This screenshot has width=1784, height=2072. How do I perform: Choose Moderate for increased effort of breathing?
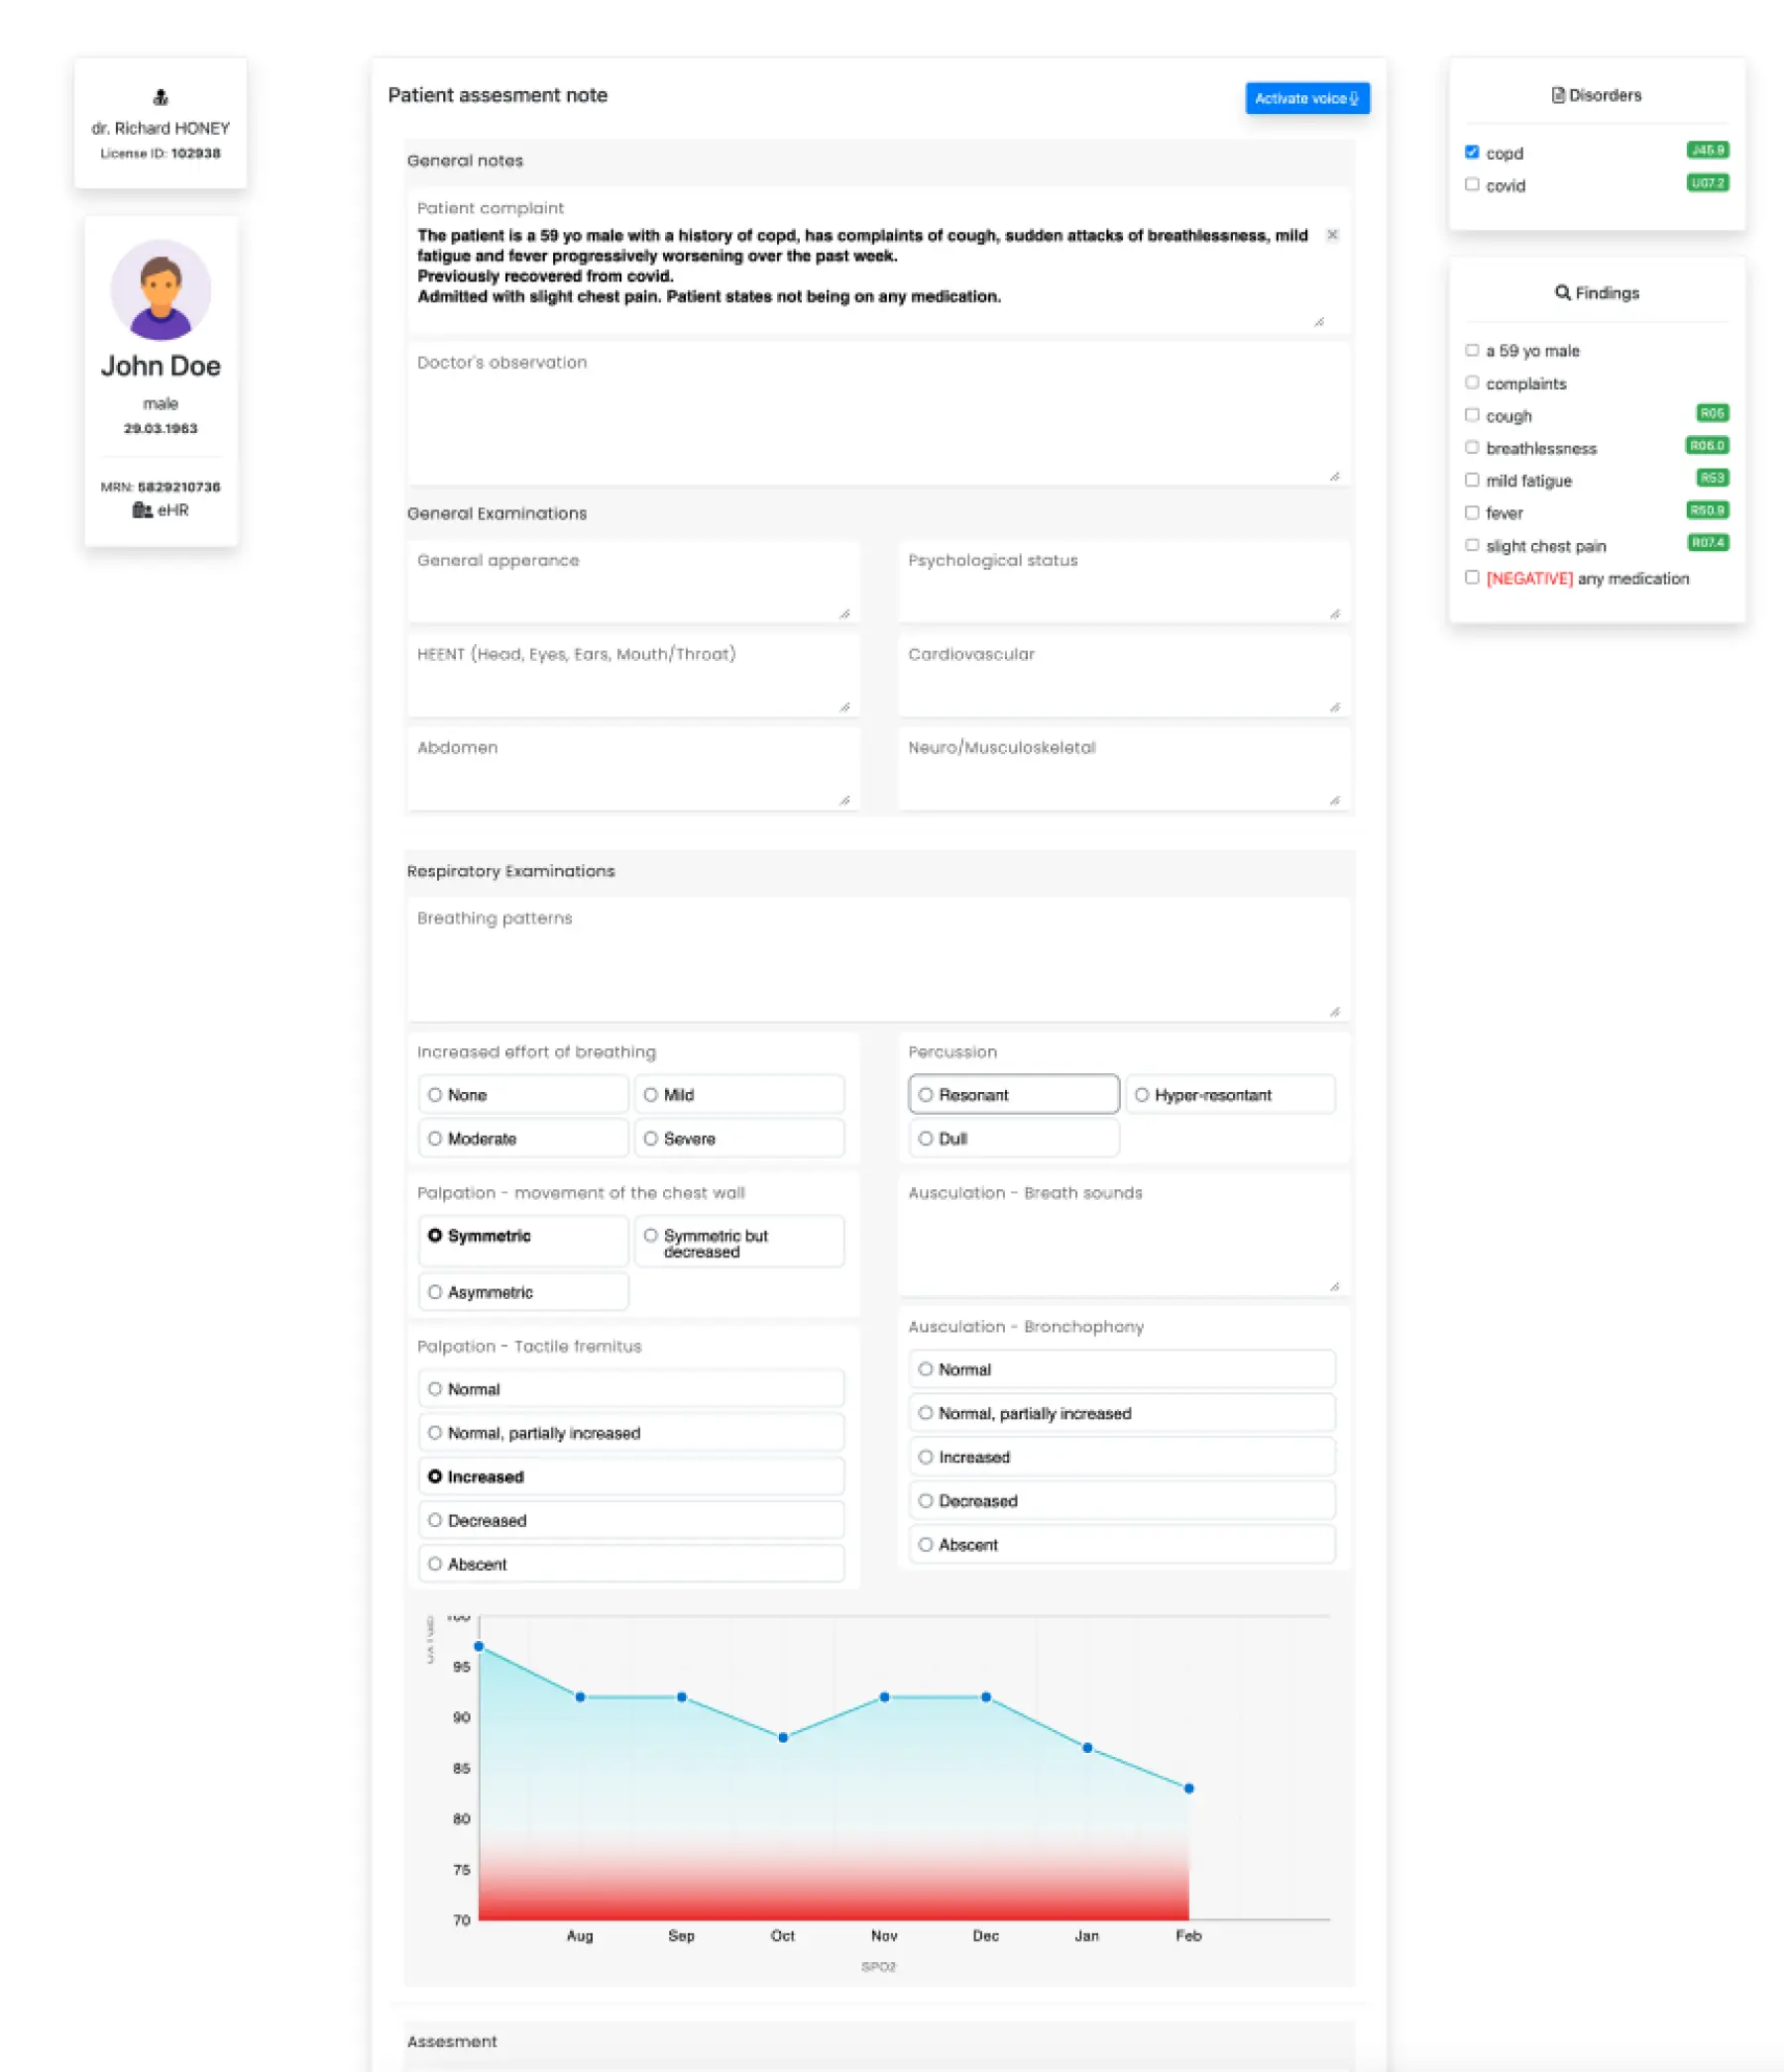click(435, 1139)
